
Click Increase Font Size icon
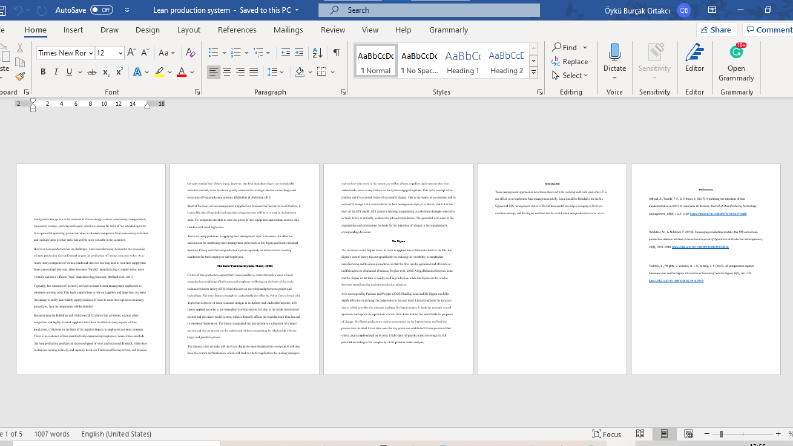[x=131, y=53]
